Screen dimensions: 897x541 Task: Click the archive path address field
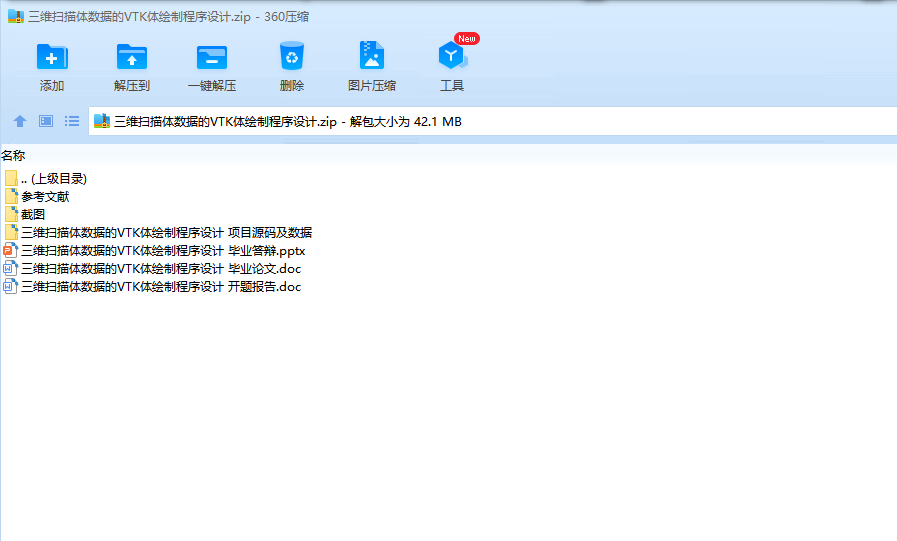pos(493,121)
